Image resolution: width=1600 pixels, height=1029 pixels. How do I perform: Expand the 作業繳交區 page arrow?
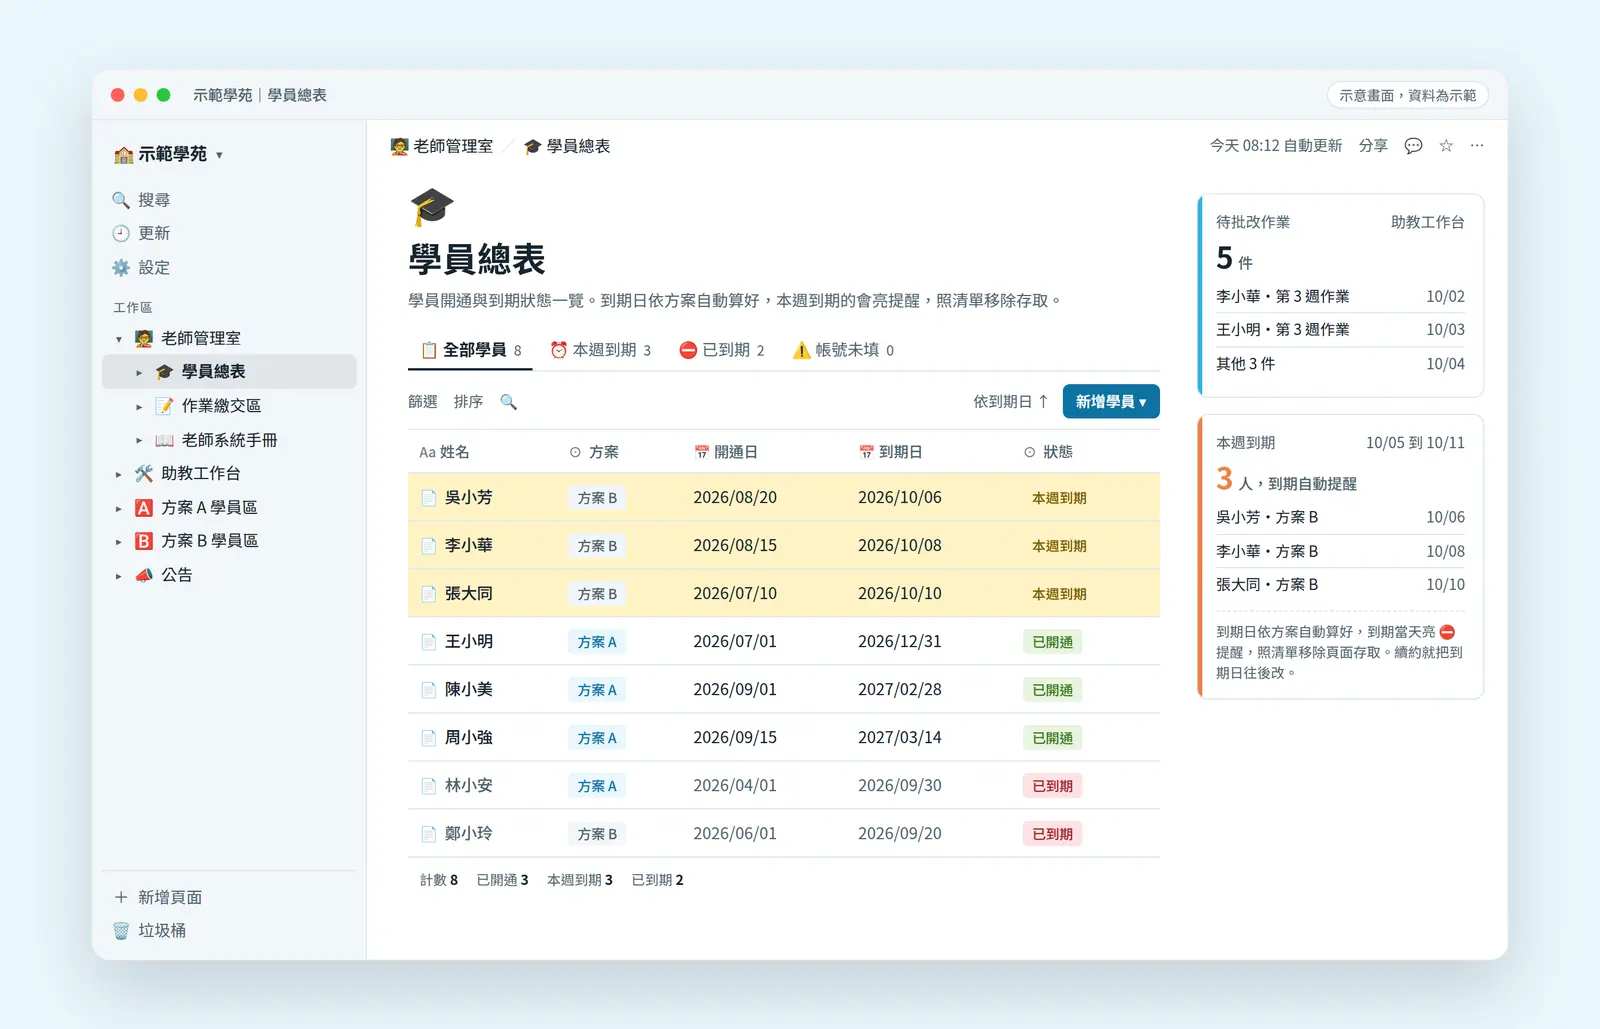coord(139,407)
